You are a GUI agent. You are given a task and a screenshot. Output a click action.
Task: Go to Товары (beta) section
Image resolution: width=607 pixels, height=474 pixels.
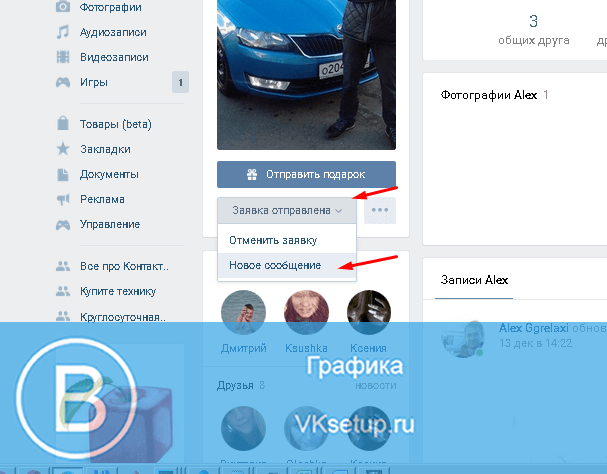click(x=116, y=124)
